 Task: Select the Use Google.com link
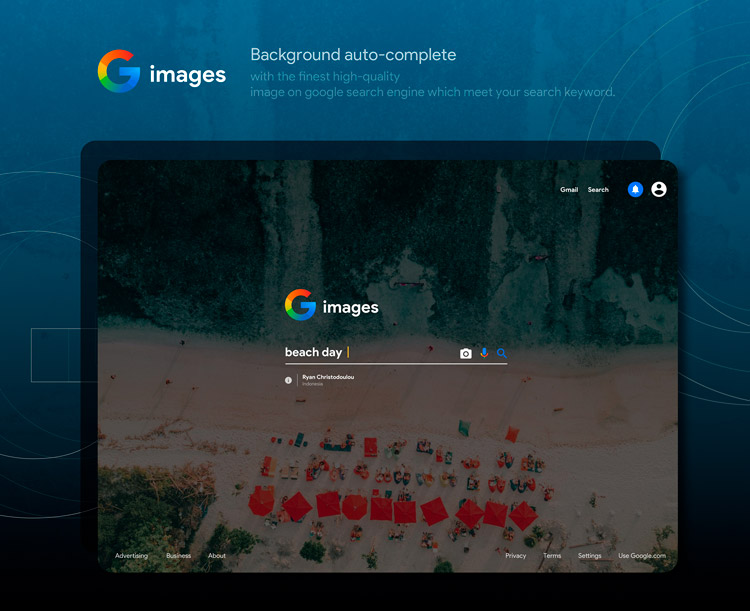(641, 556)
